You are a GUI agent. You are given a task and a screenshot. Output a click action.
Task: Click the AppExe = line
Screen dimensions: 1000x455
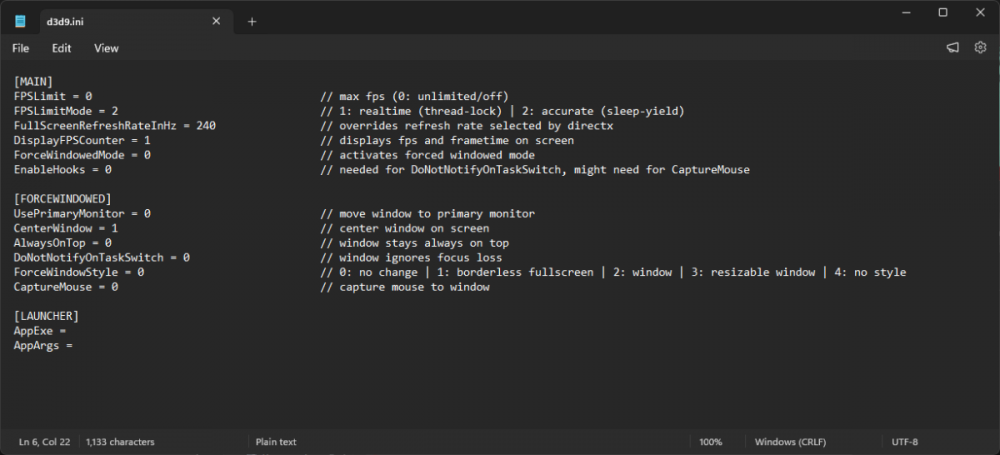point(40,331)
